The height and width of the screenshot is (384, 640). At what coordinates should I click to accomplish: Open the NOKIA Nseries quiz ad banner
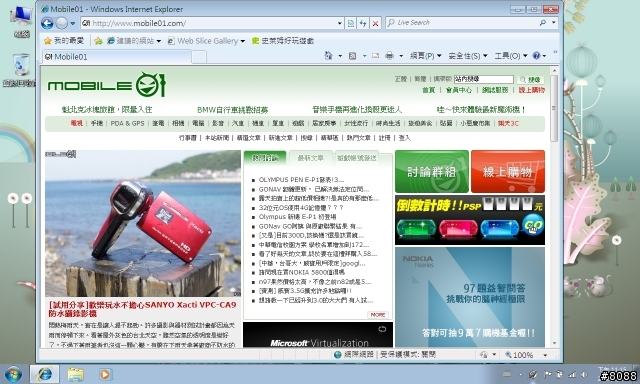pyautogui.click(x=470, y=297)
